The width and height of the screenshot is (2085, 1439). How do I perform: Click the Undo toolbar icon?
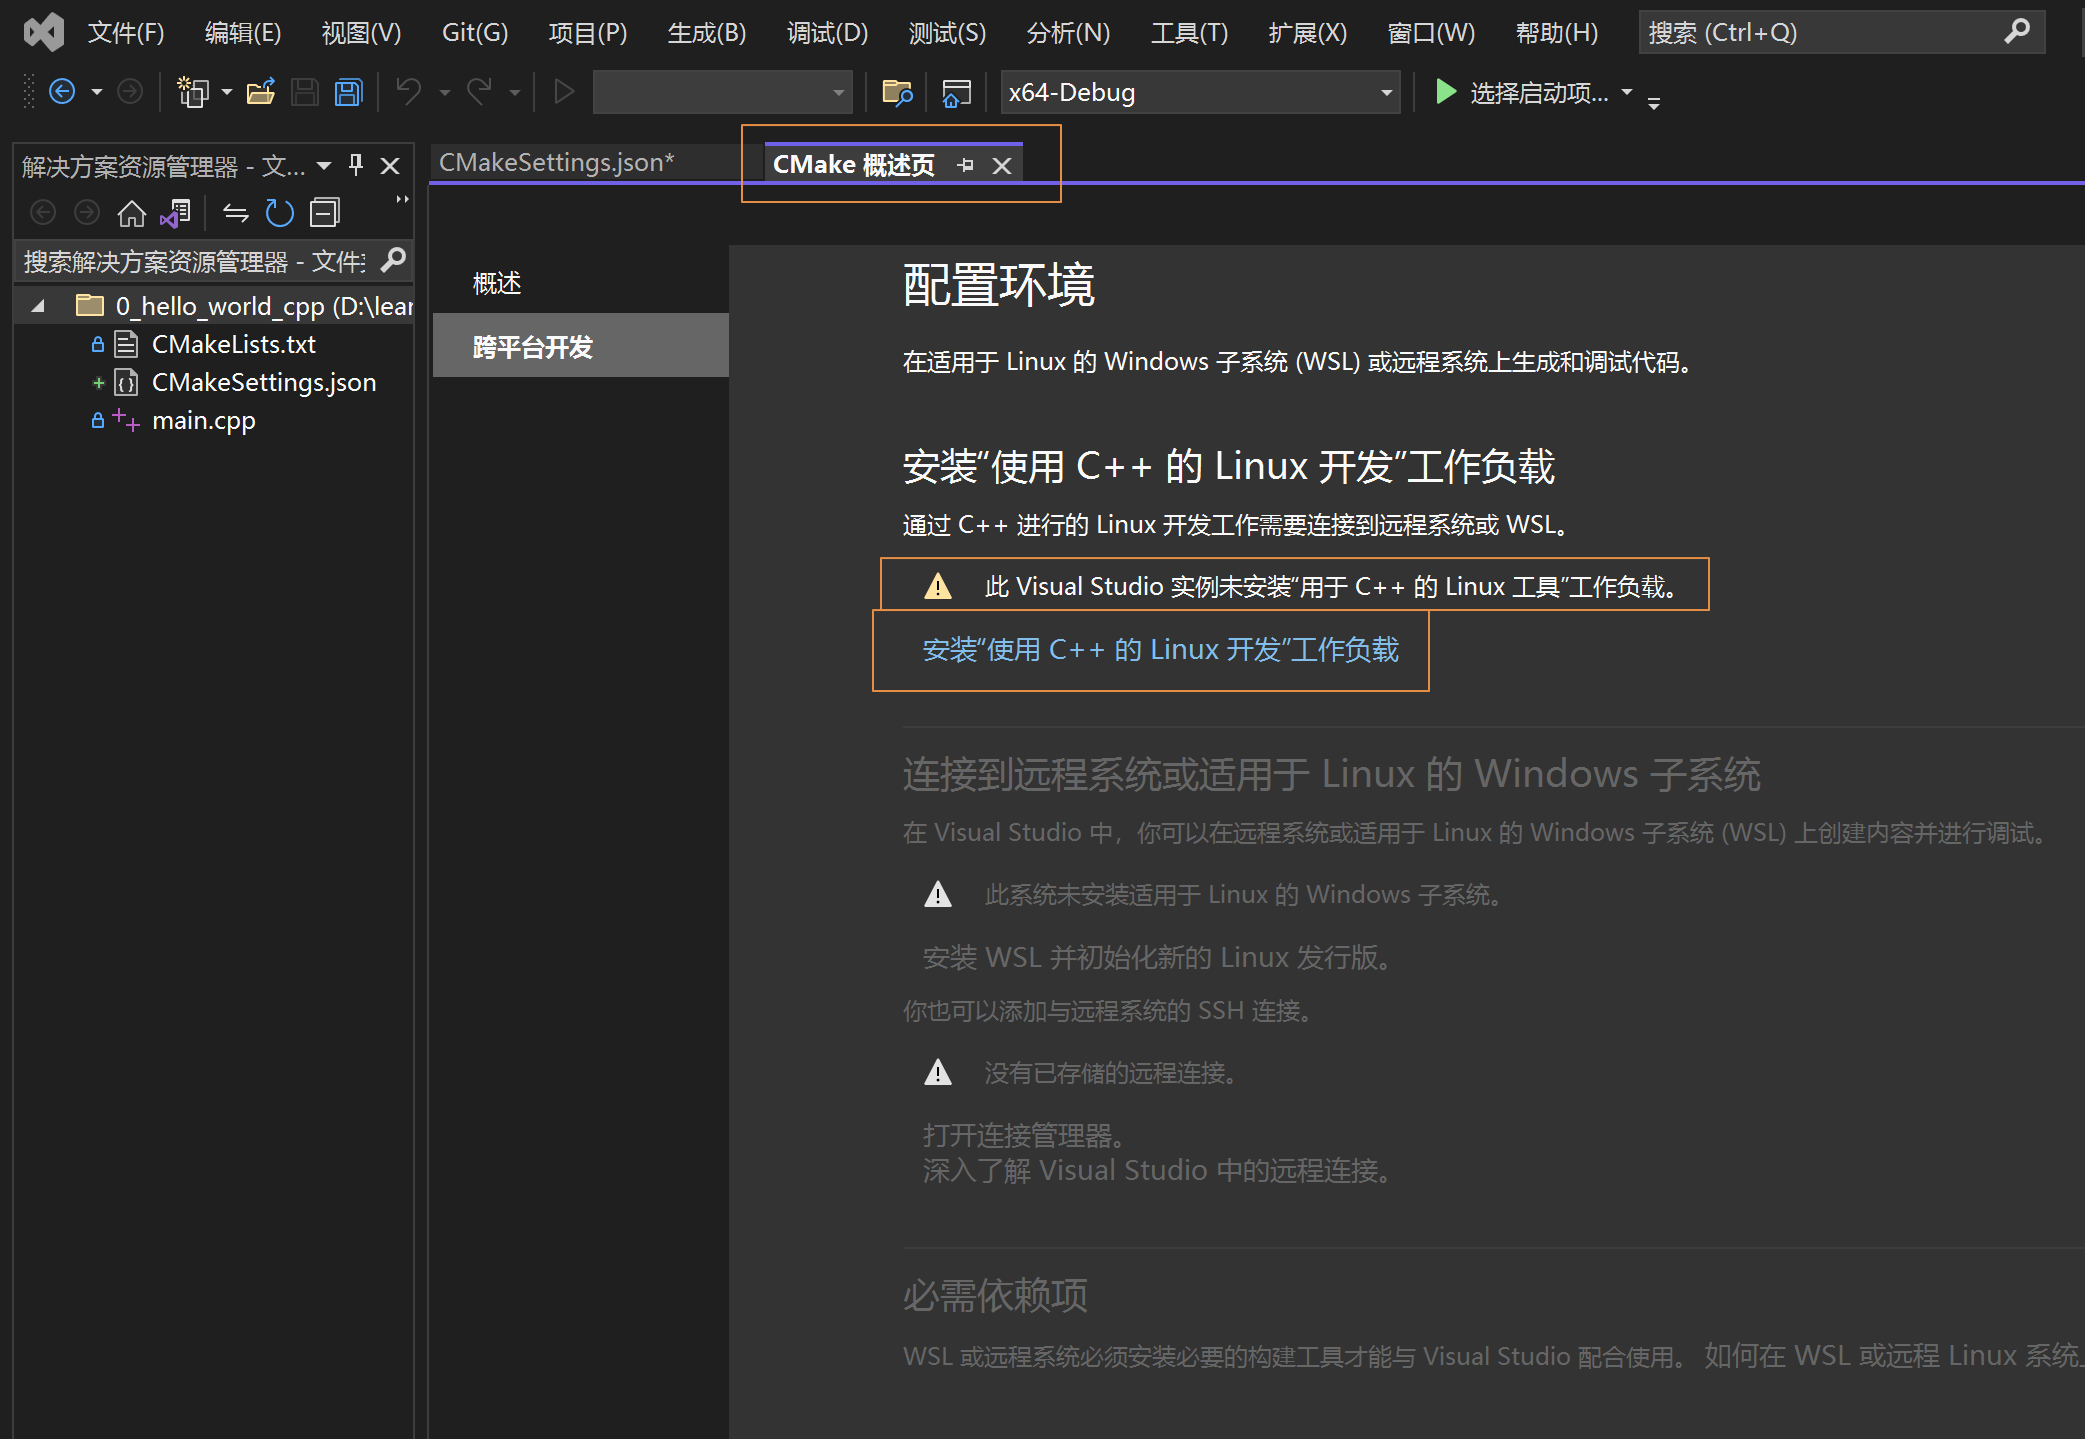pos(408,93)
